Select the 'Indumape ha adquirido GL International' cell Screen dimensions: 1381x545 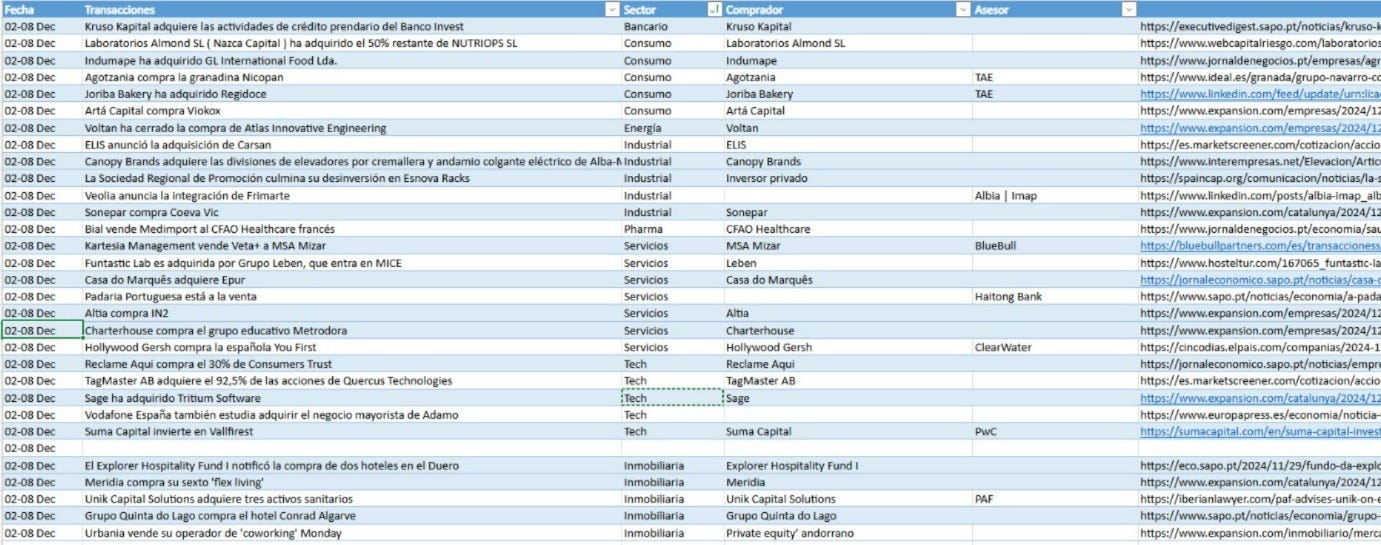[351, 60]
